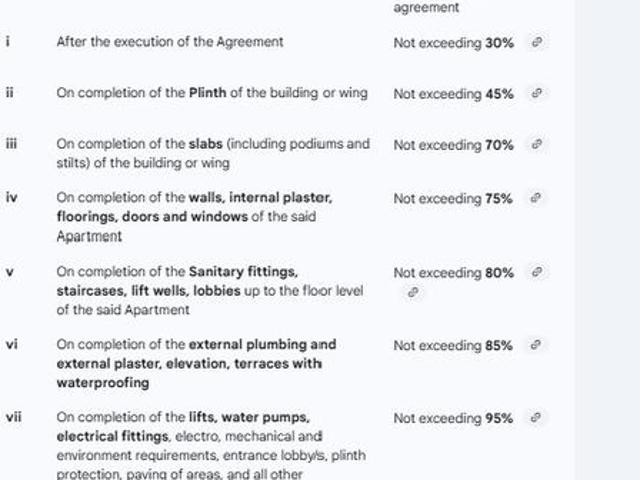Open the source link next to 45%
The width and height of the screenshot is (640, 480).
click(x=537, y=94)
